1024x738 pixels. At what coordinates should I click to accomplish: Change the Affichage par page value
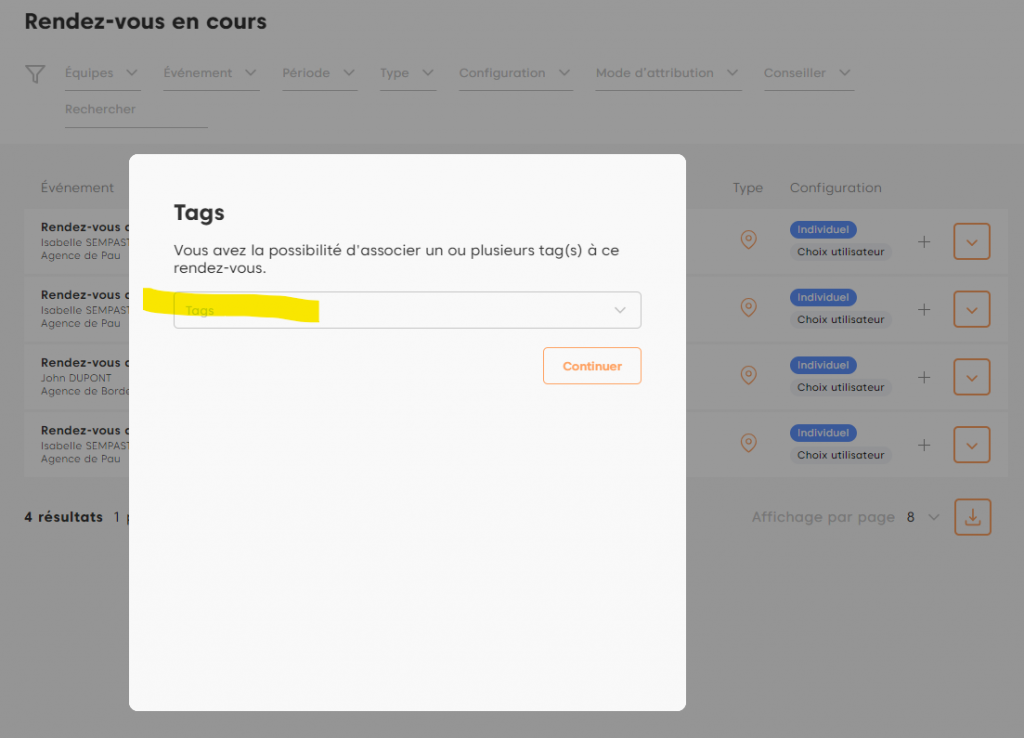(x=923, y=517)
